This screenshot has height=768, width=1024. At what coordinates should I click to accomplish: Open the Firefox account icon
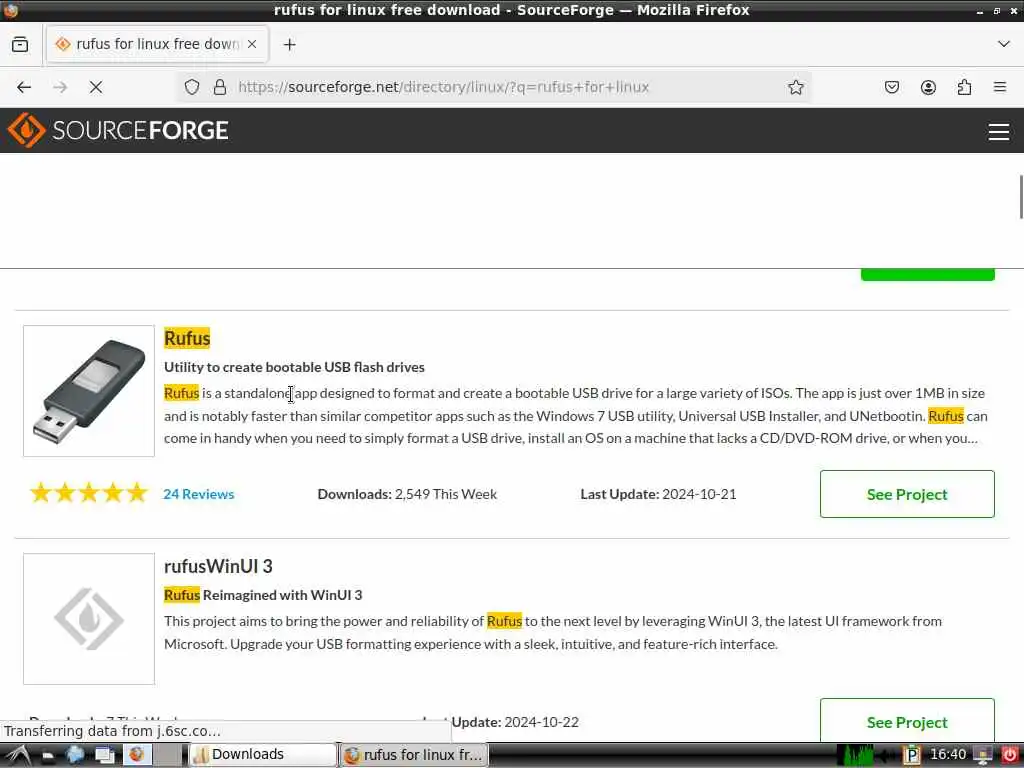click(928, 87)
